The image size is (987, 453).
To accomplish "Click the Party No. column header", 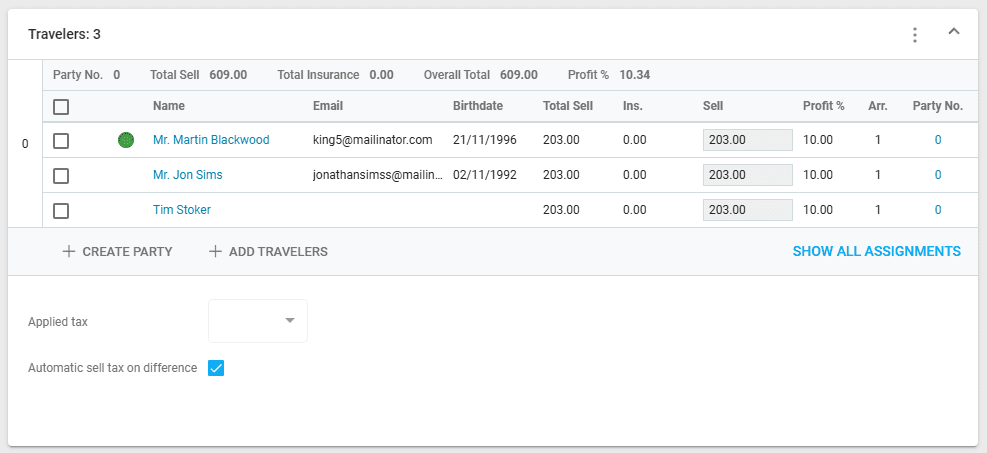I will [938, 106].
